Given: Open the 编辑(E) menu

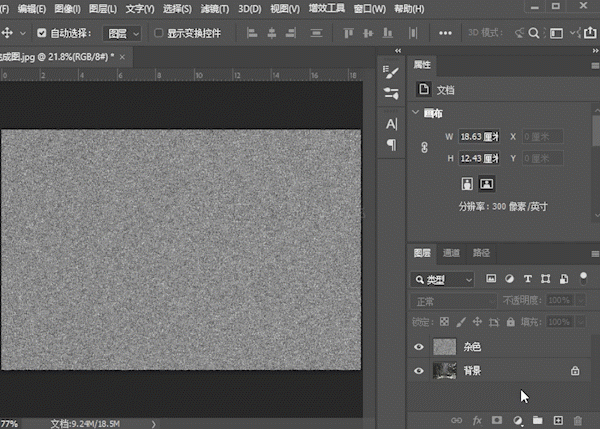Looking at the screenshot, I should (32, 9).
